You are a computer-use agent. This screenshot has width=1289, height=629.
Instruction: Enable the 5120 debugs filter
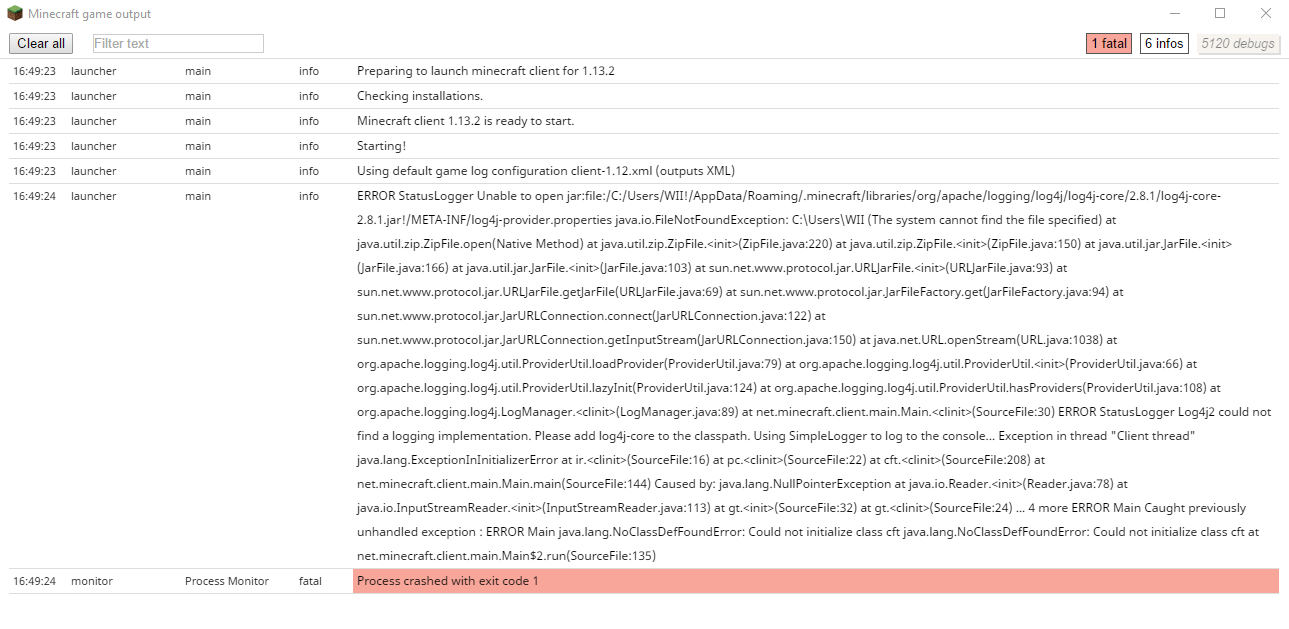1238,44
